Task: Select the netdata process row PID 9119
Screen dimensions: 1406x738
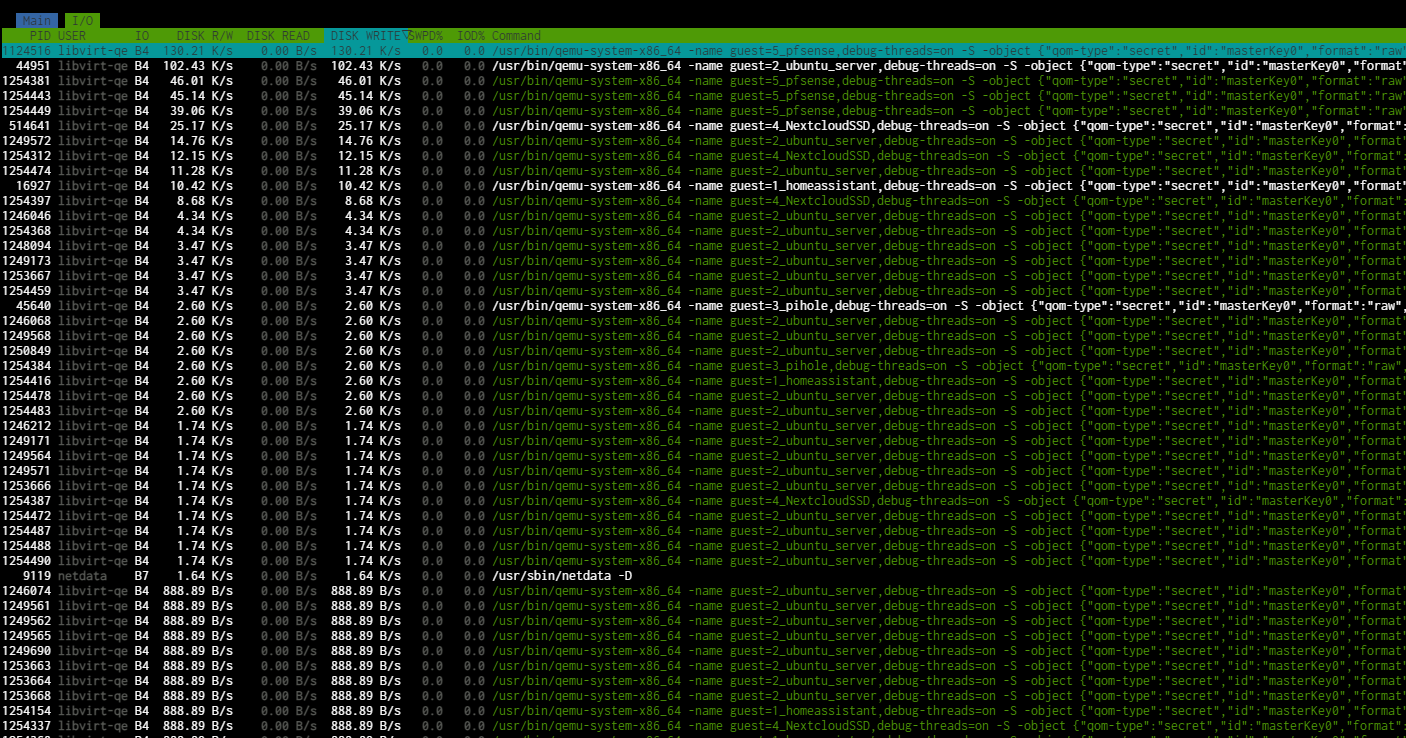Action: [703, 576]
